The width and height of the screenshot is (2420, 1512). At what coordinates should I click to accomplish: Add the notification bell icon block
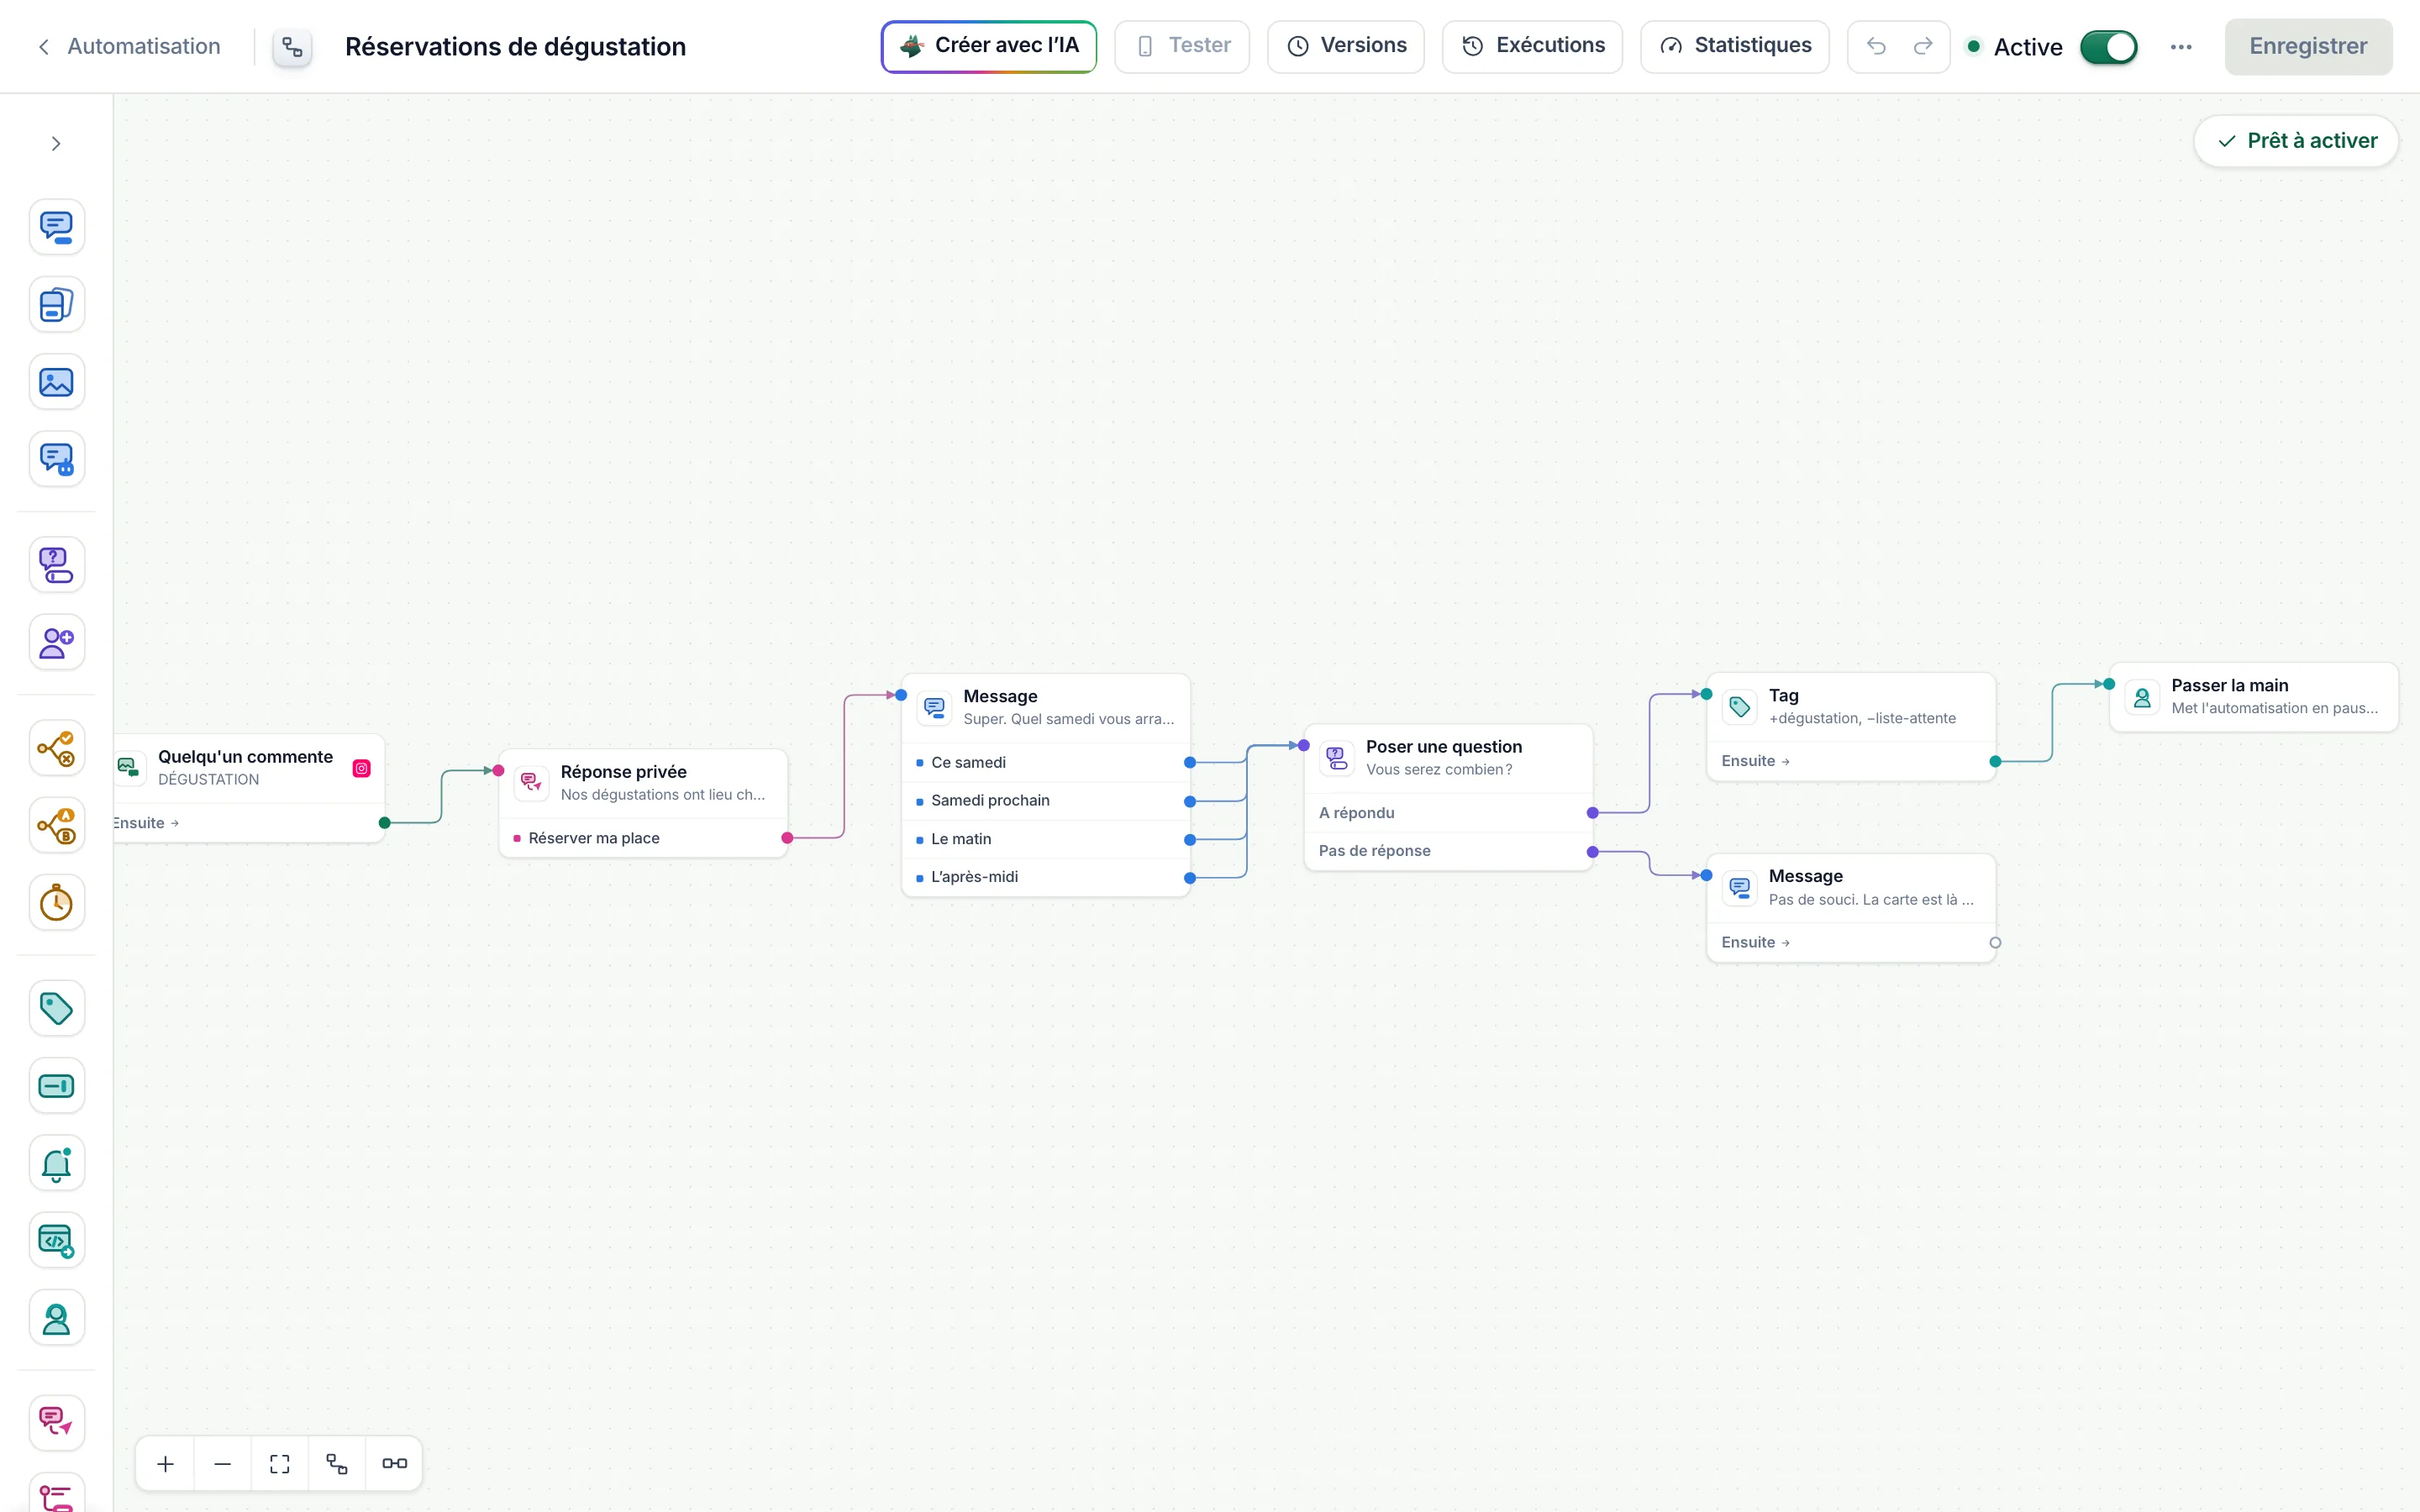click(56, 1163)
